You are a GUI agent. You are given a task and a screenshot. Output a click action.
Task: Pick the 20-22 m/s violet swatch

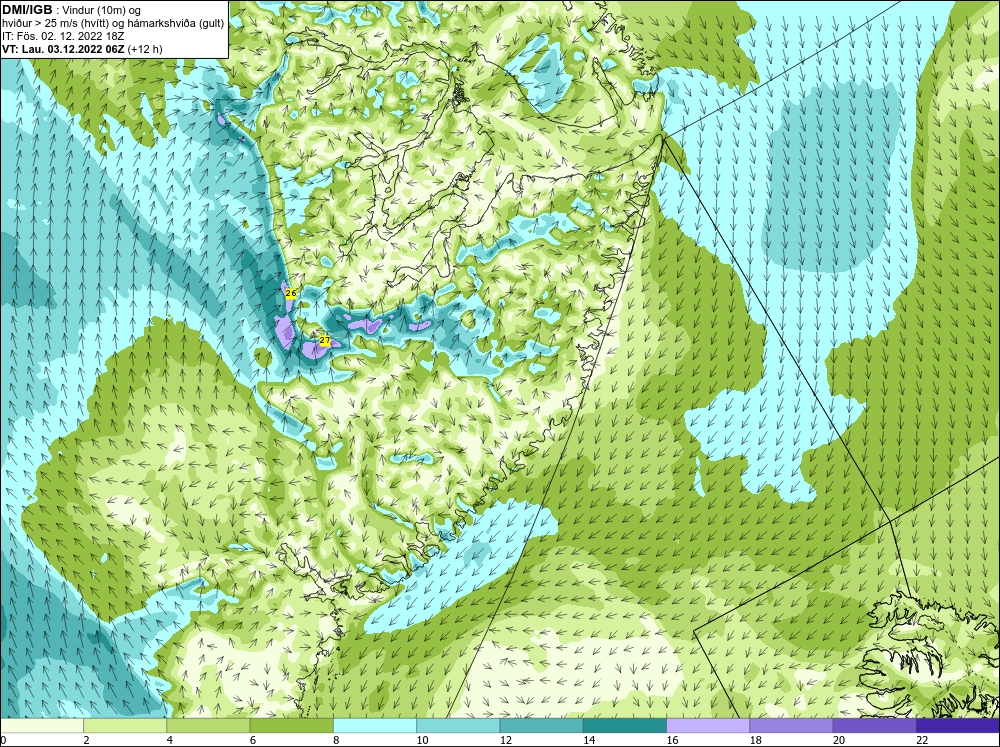coord(875,725)
